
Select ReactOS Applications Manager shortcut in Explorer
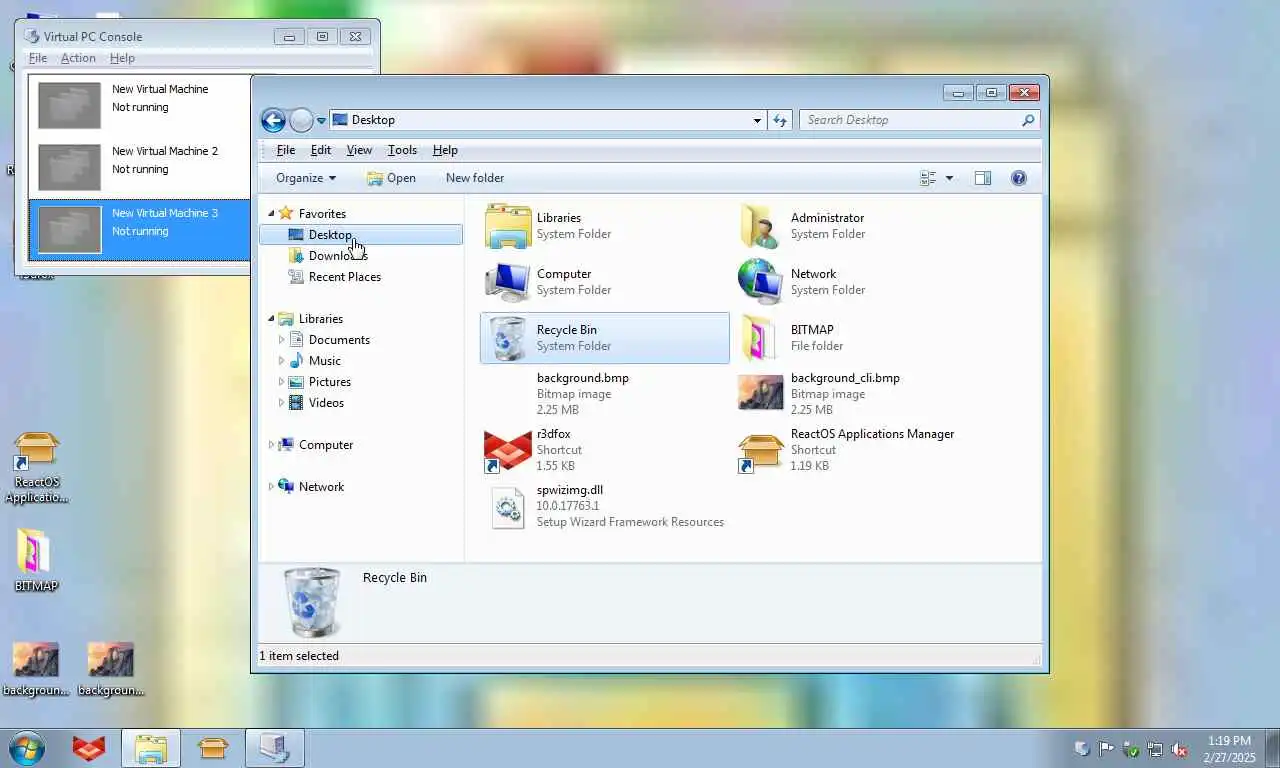(761, 450)
